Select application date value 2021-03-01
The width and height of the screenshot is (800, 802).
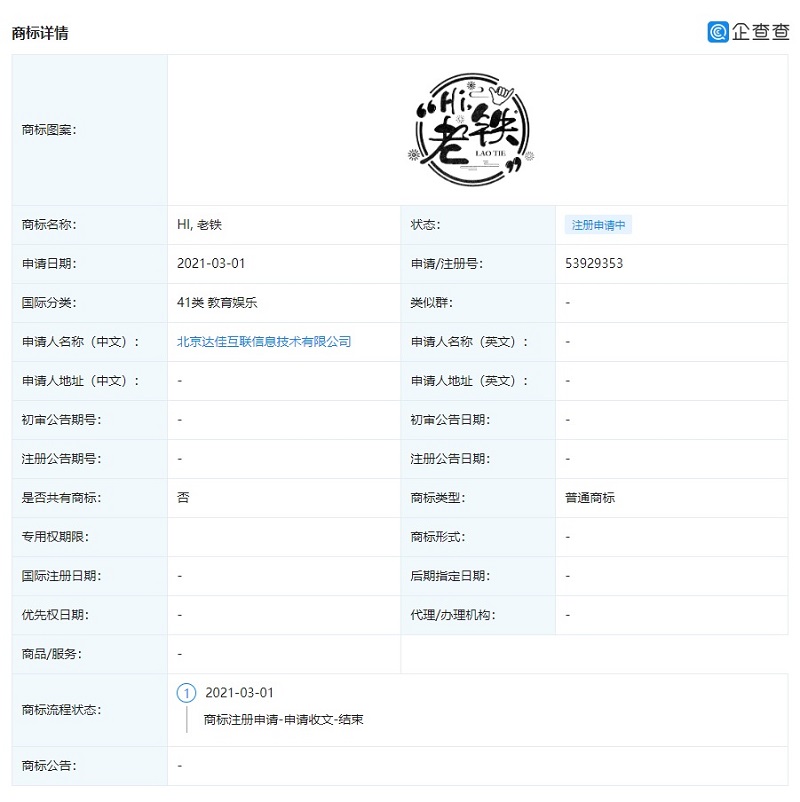[211, 263]
